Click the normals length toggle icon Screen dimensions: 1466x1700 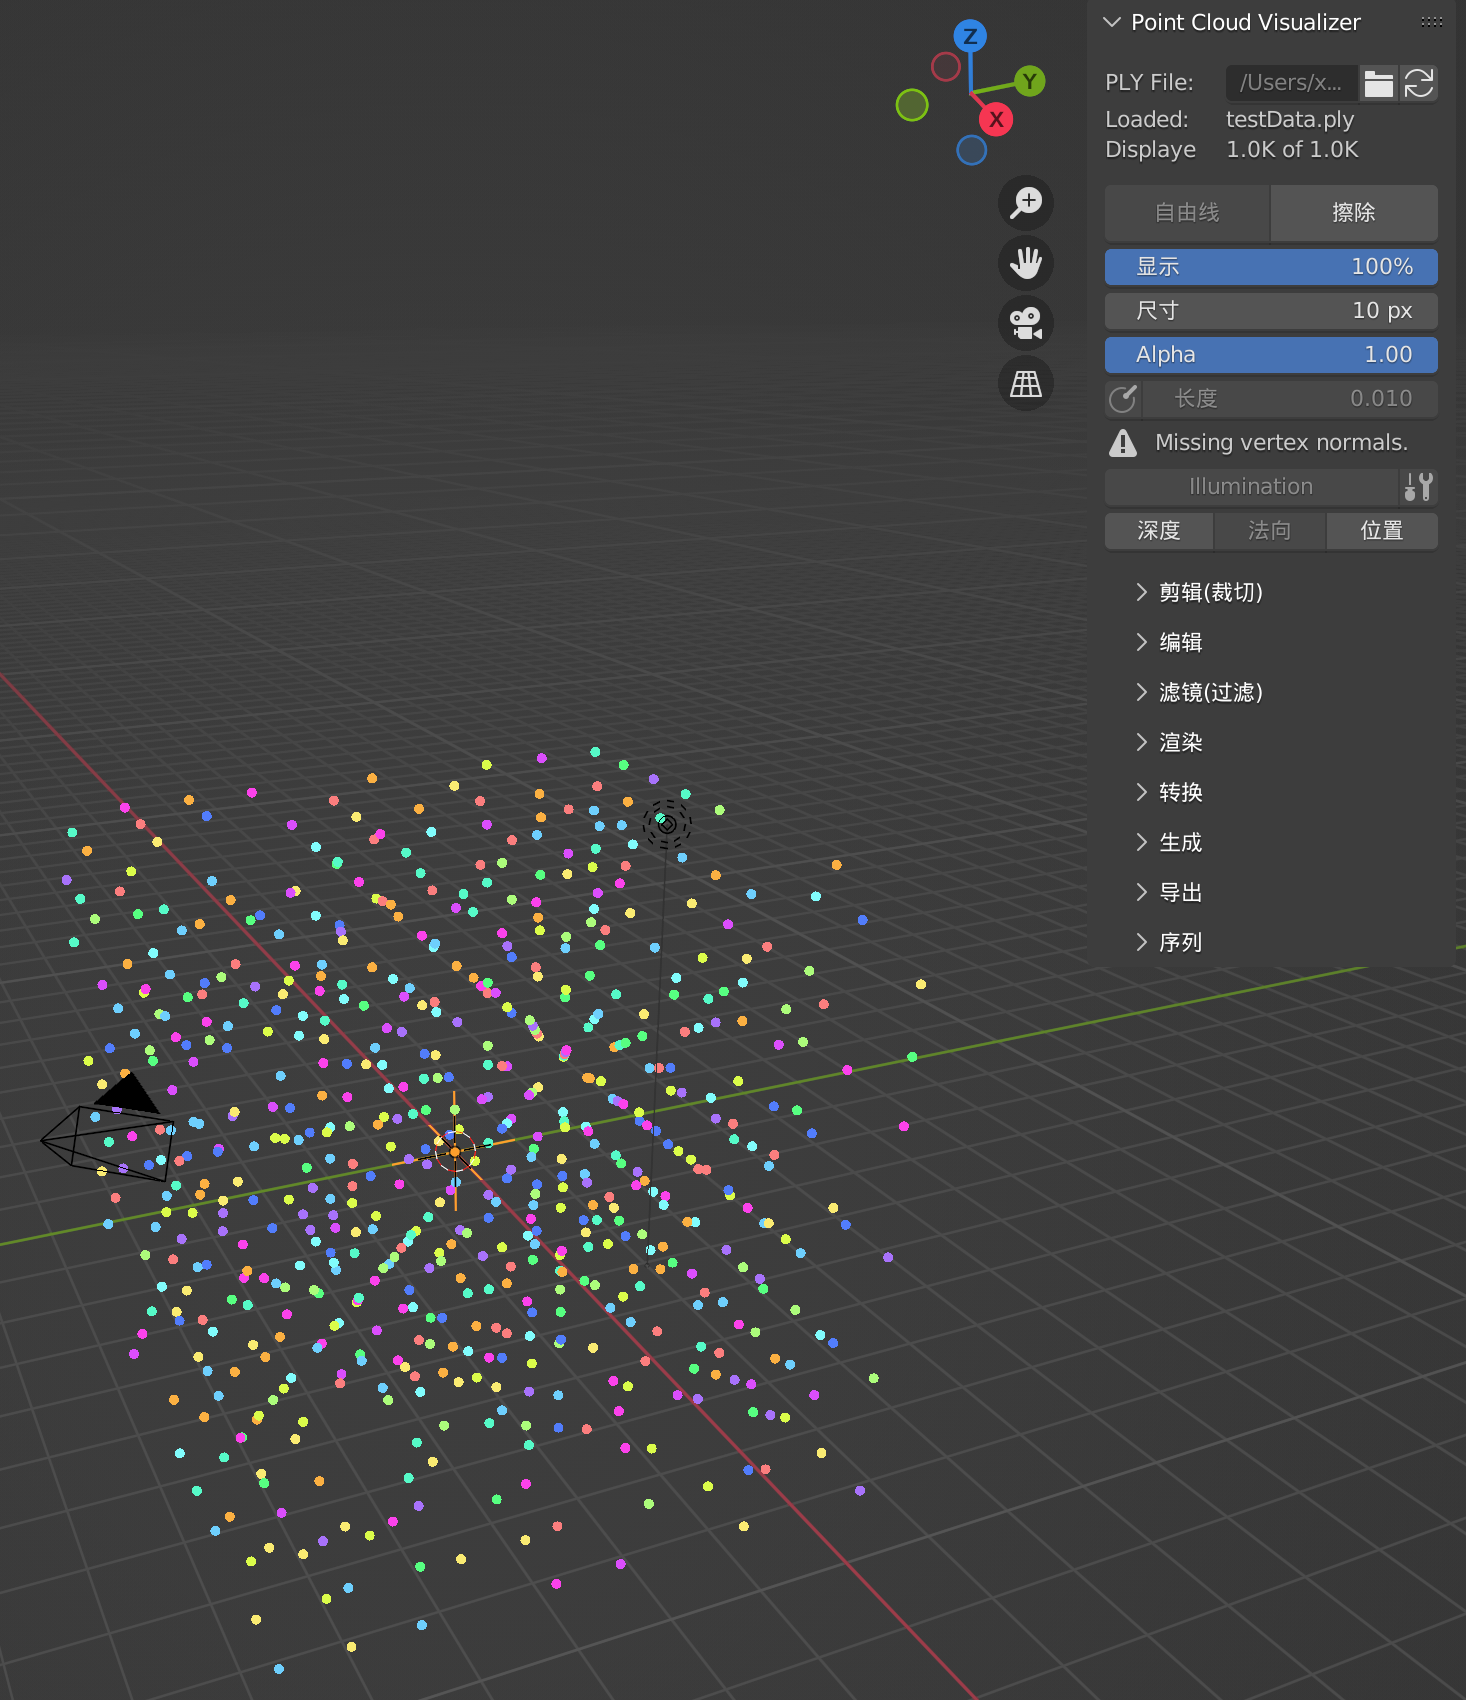tap(1123, 399)
